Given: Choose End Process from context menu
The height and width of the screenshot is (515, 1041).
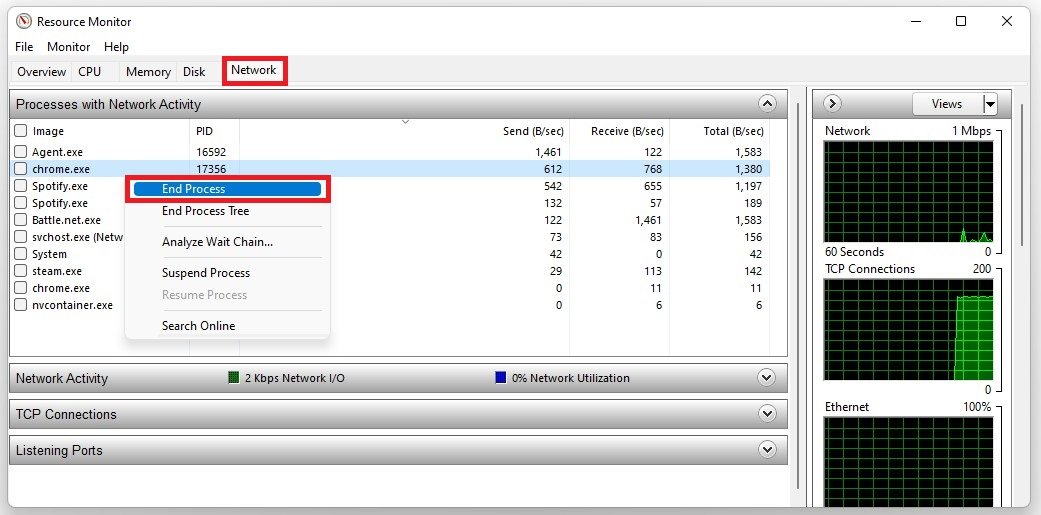Looking at the screenshot, I should (x=227, y=189).
